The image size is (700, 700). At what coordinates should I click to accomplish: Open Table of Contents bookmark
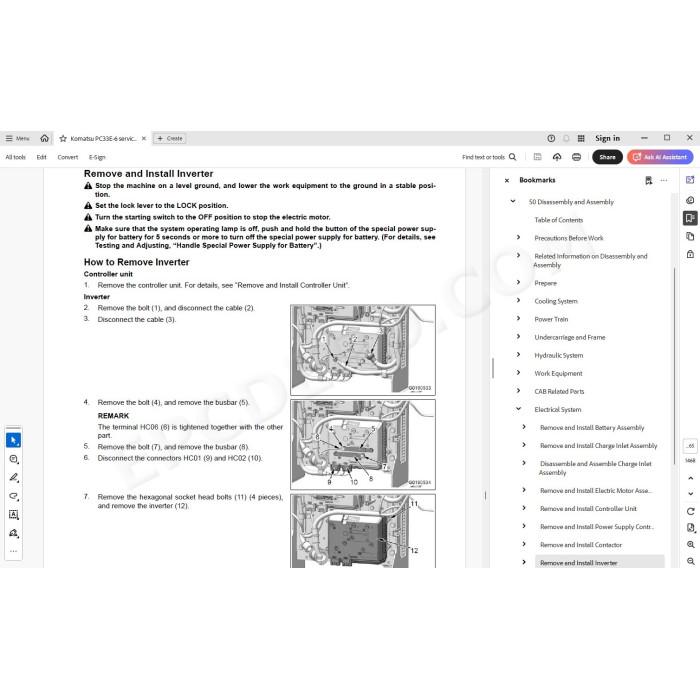coord(558,220)
